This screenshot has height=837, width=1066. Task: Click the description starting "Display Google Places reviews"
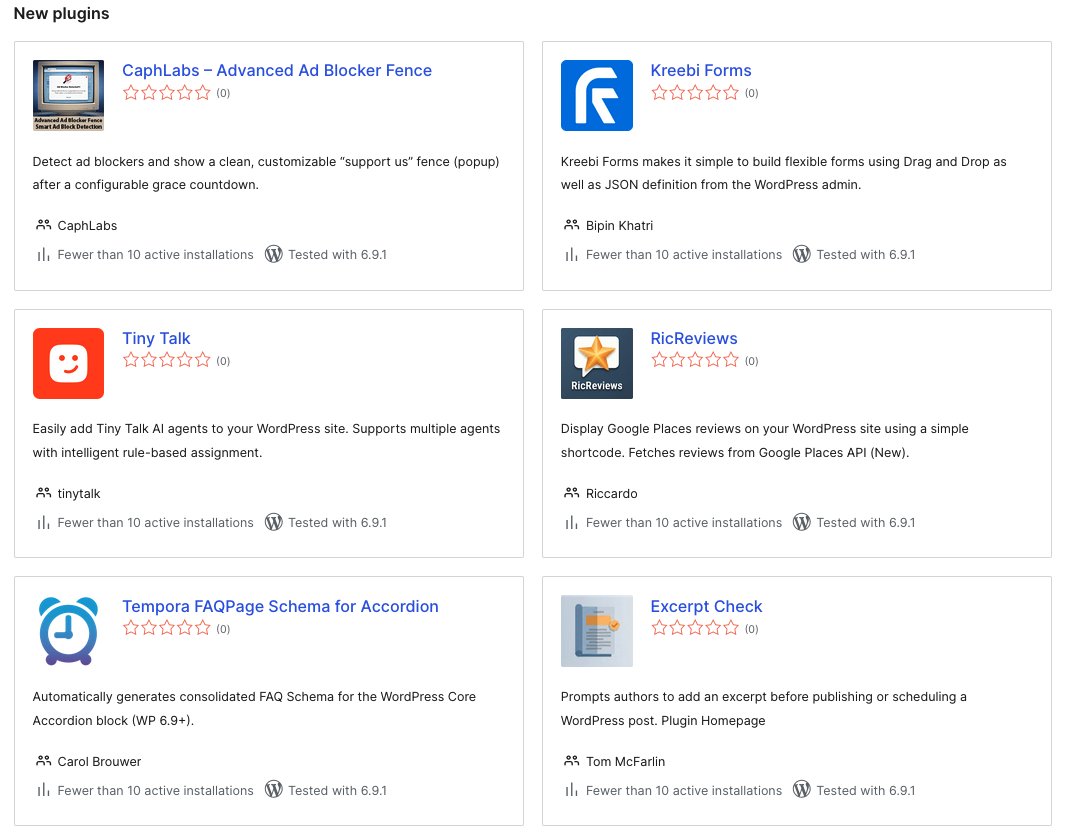[764, 441]
